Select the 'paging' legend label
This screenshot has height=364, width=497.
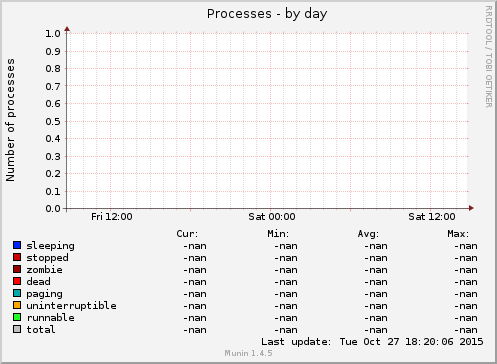pyautogui.click(x=44, y=294)
